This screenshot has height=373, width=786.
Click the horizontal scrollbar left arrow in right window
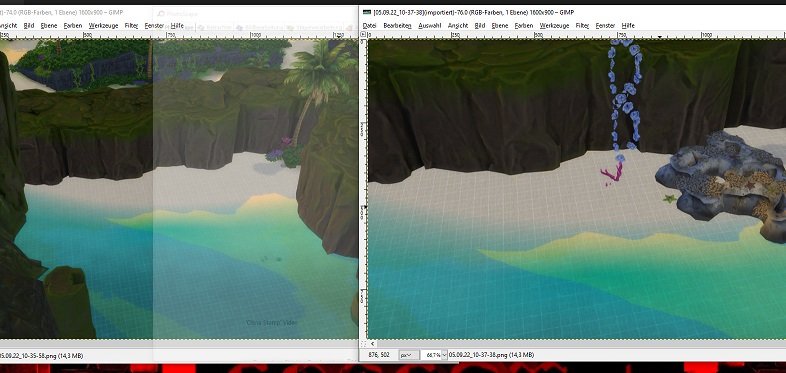click(x=372, y=344)
